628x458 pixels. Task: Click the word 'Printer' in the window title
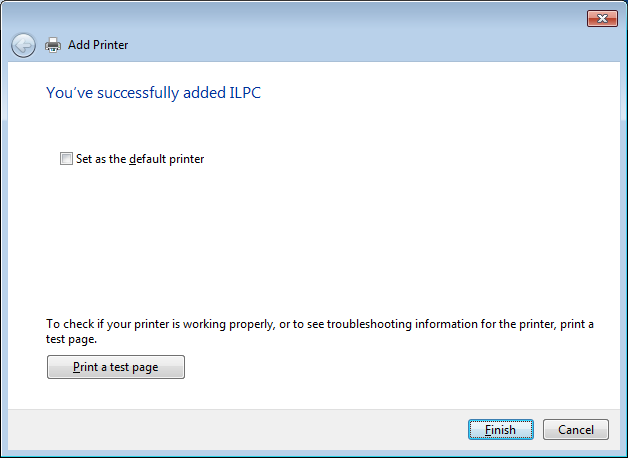click(111, 45)
